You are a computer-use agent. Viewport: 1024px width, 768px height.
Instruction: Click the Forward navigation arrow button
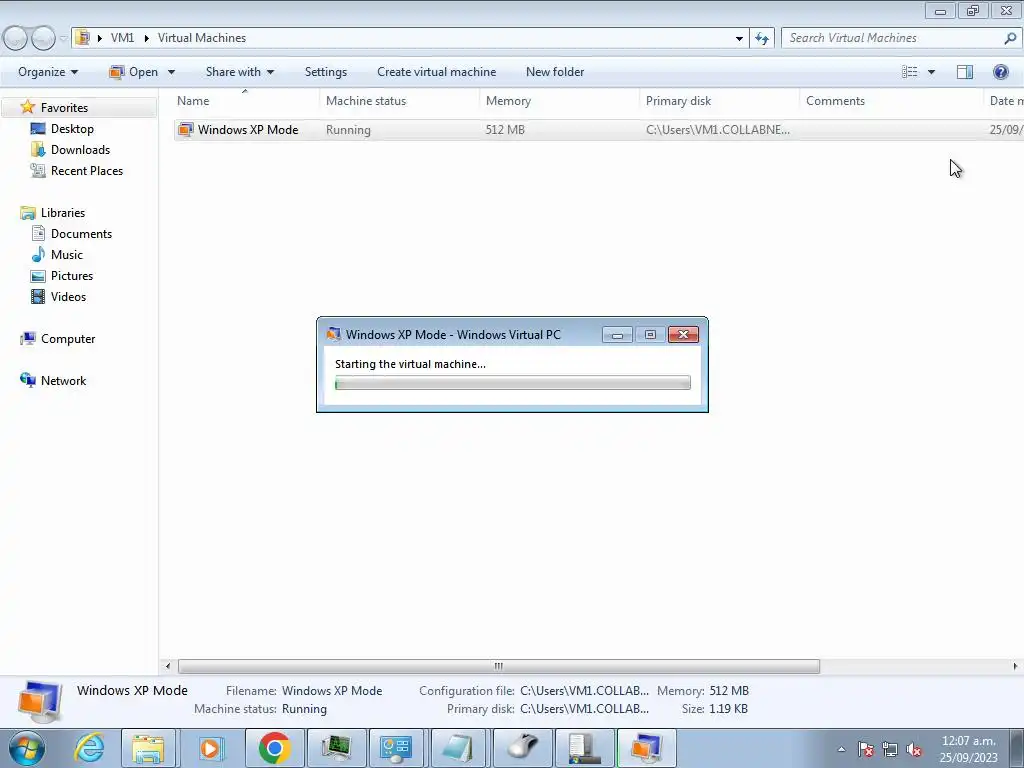pos(43,38)
